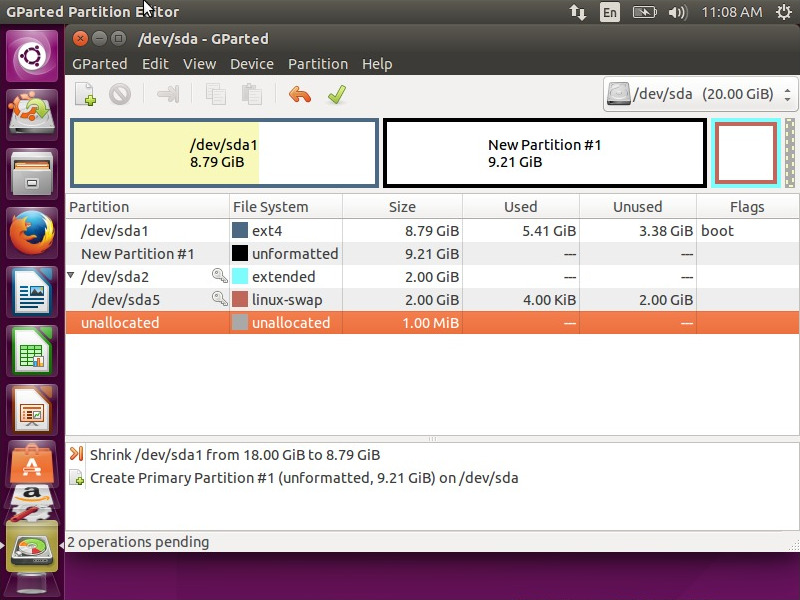Open the Files manager from launcher

tap(32, 173)
